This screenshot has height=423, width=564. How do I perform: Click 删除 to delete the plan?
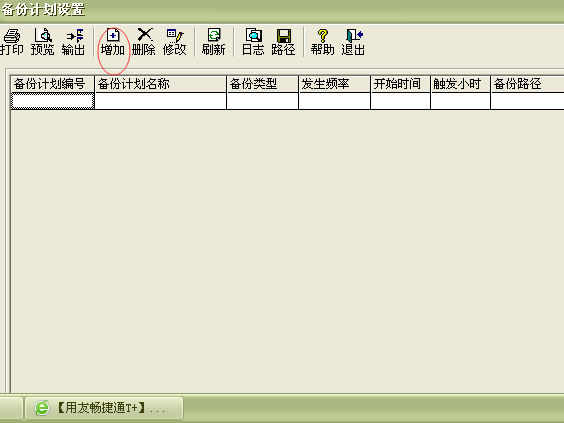144,42
